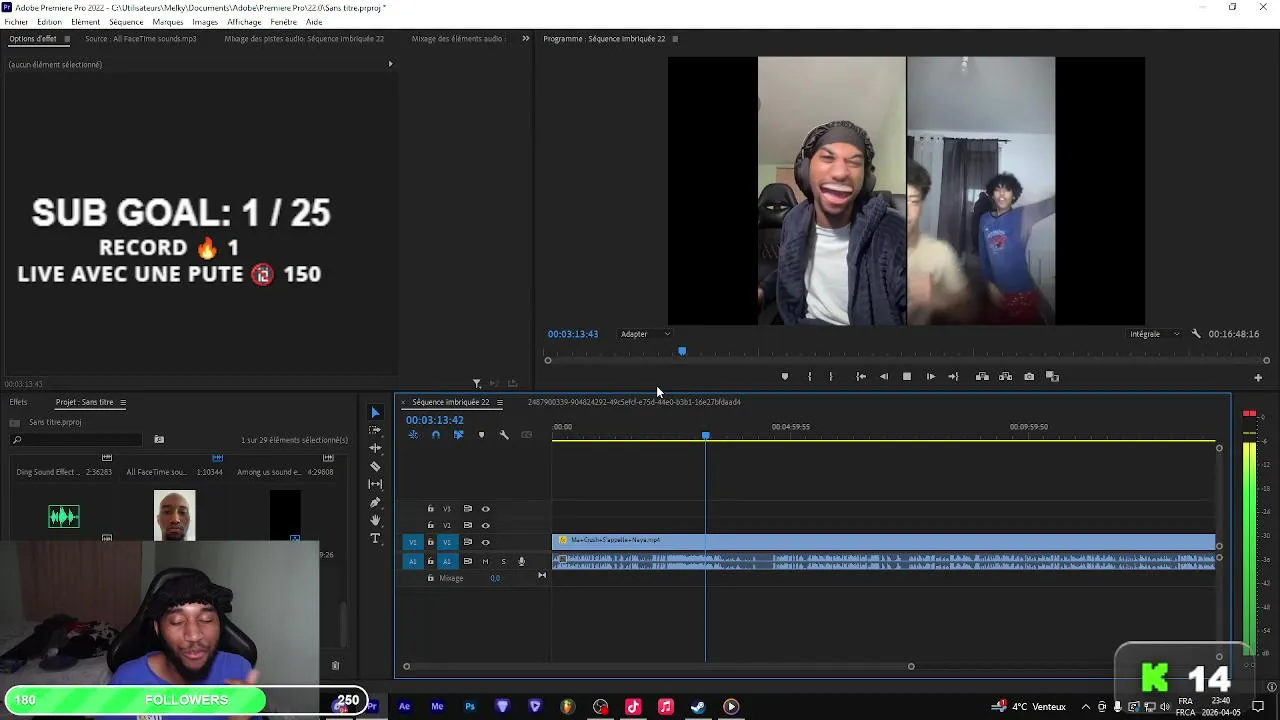
Task: Add a marker in the timeline panel
Action: 481,435
